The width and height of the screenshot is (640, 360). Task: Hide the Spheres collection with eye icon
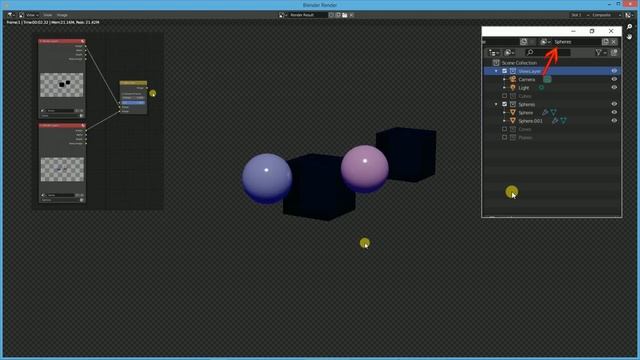[x=614, y=104]
